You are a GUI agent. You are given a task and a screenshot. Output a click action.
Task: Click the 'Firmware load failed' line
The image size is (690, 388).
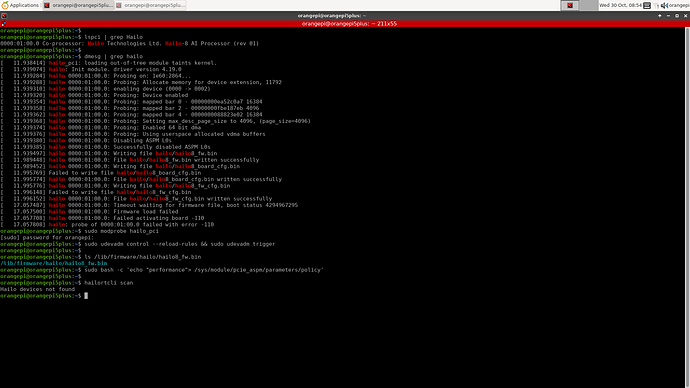pyautogui.click(x=89, y=212)
